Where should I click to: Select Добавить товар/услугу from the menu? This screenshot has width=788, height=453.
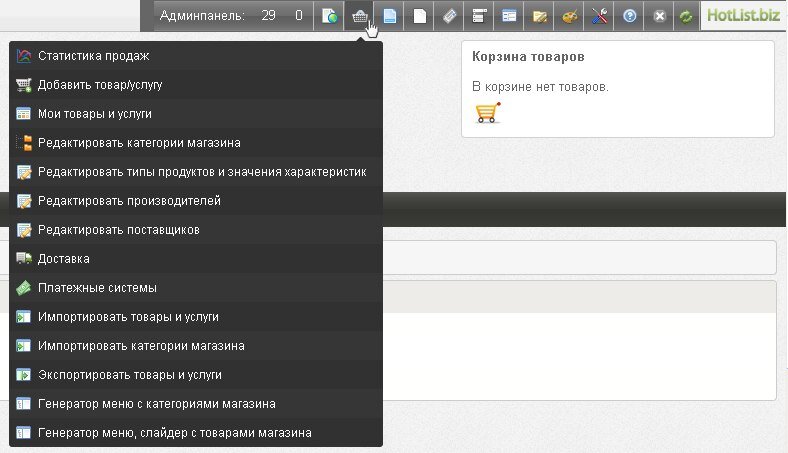click(100, 85)
